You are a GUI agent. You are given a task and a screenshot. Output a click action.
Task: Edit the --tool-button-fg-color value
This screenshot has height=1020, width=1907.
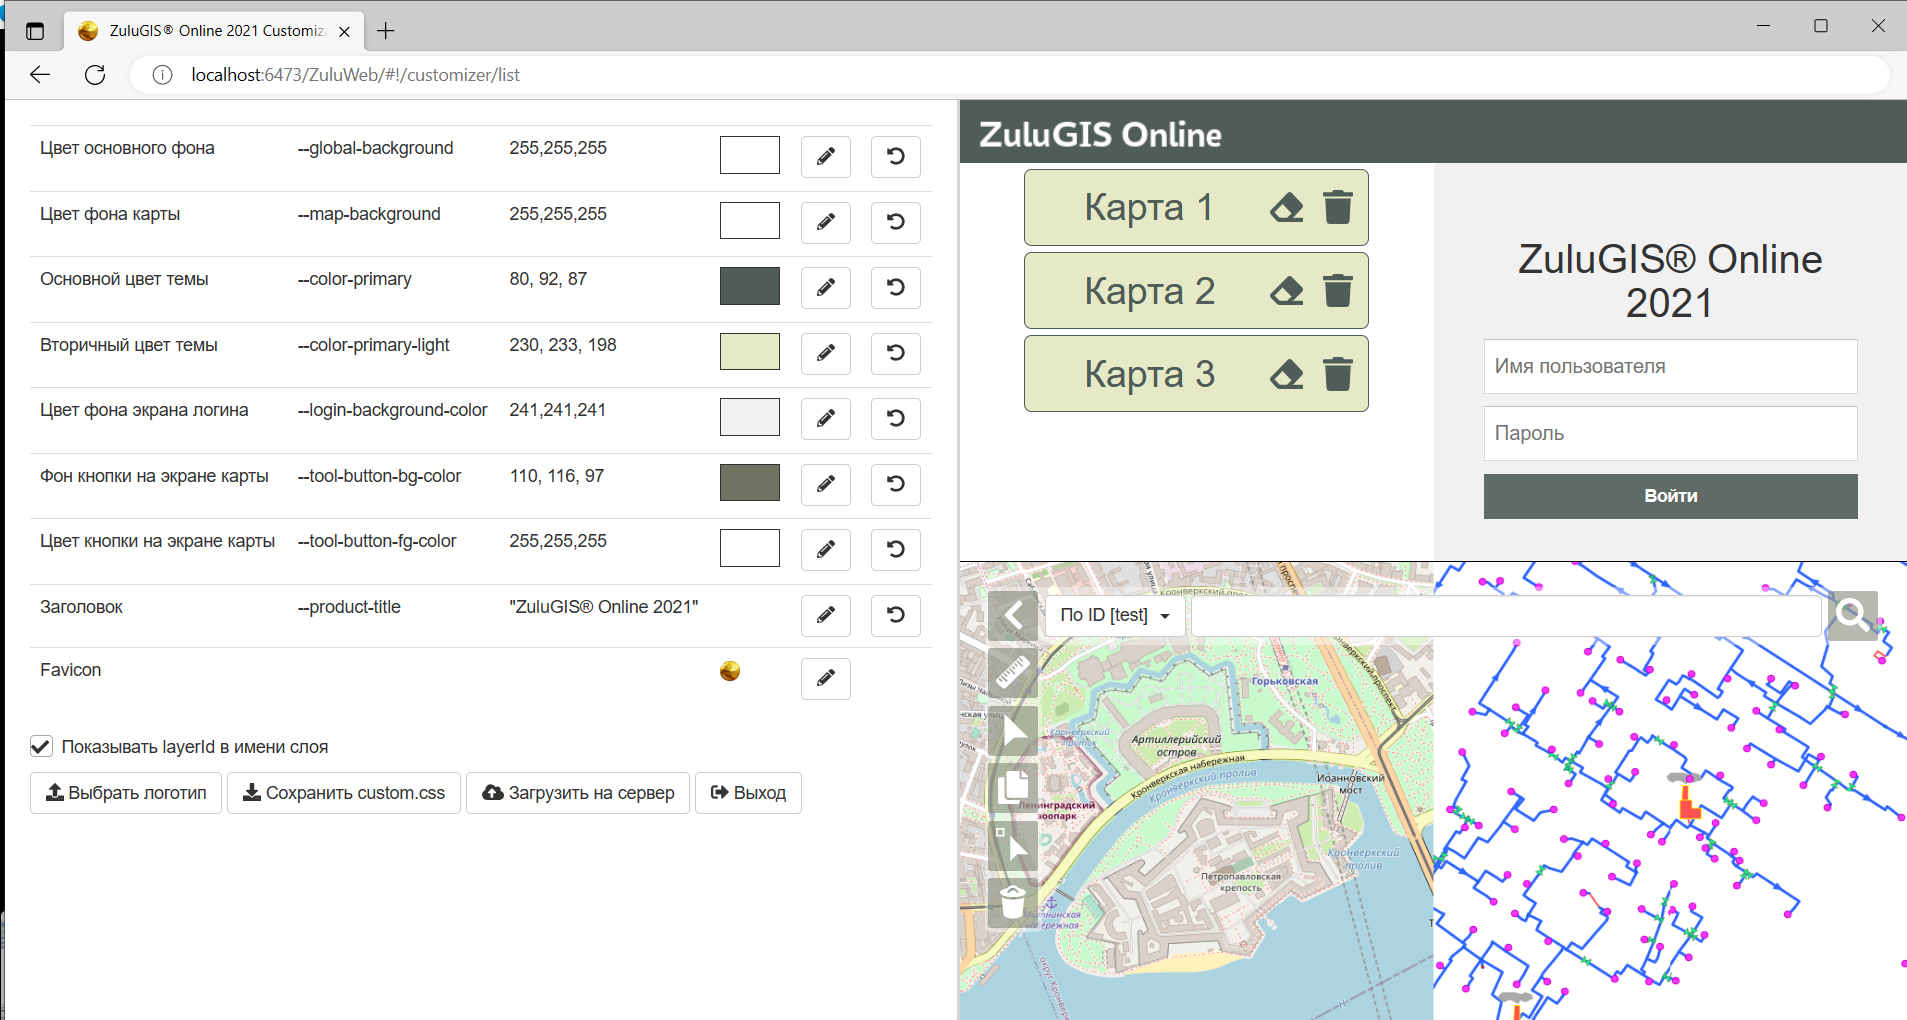click(x=825, y=550)
